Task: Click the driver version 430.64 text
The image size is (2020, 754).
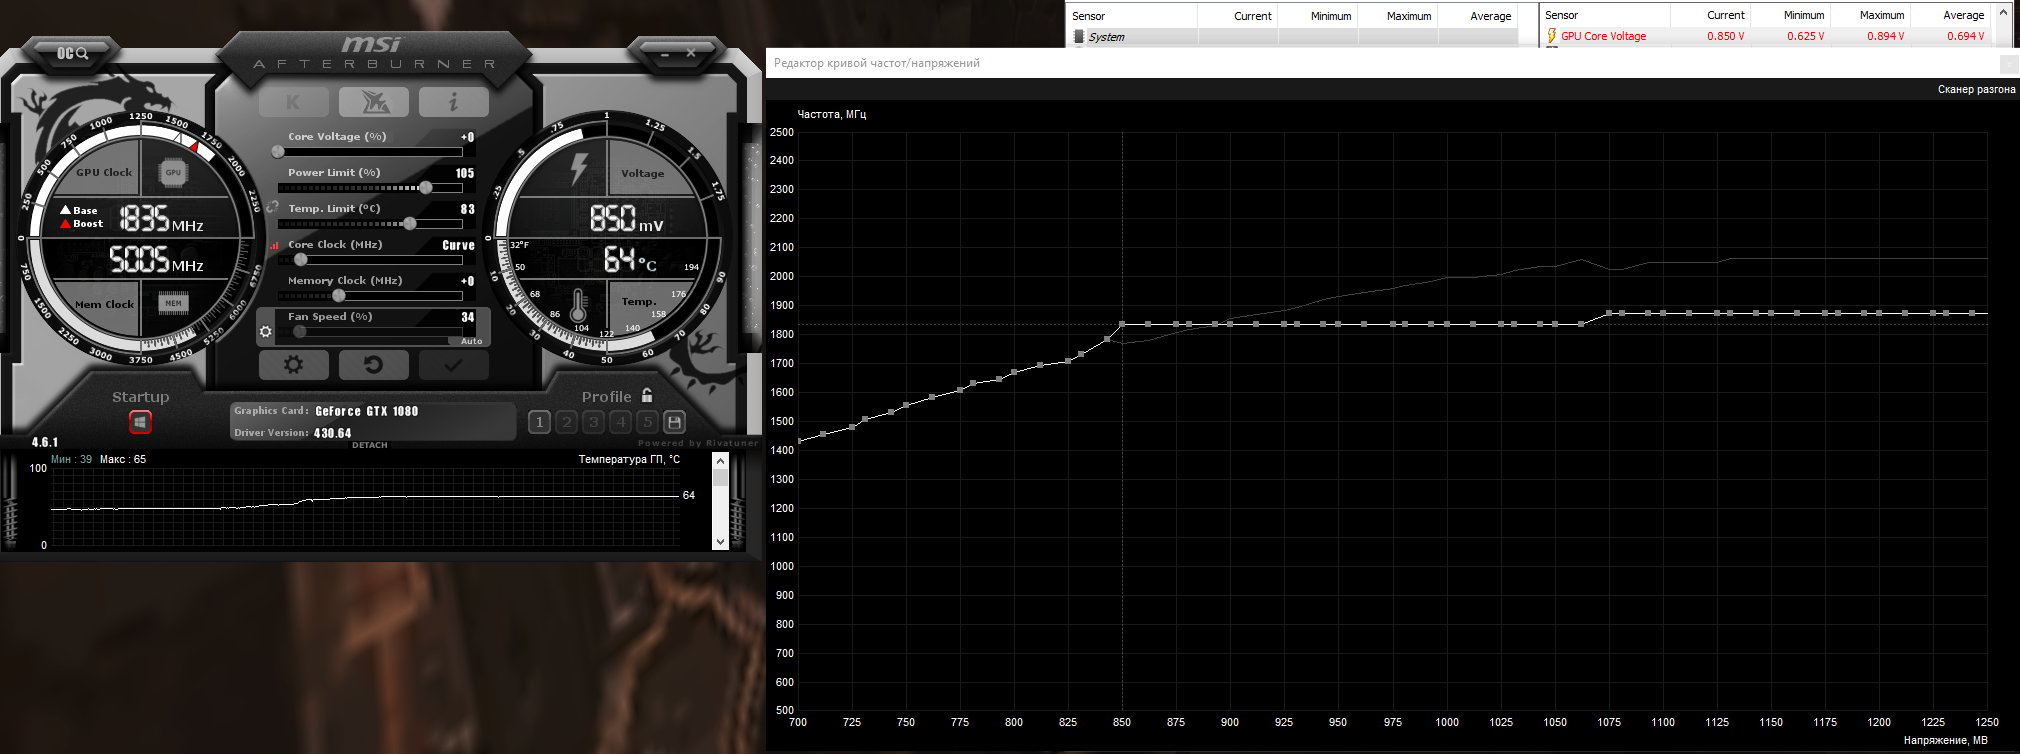Action: pyautogui.click(x=332, y=433)
